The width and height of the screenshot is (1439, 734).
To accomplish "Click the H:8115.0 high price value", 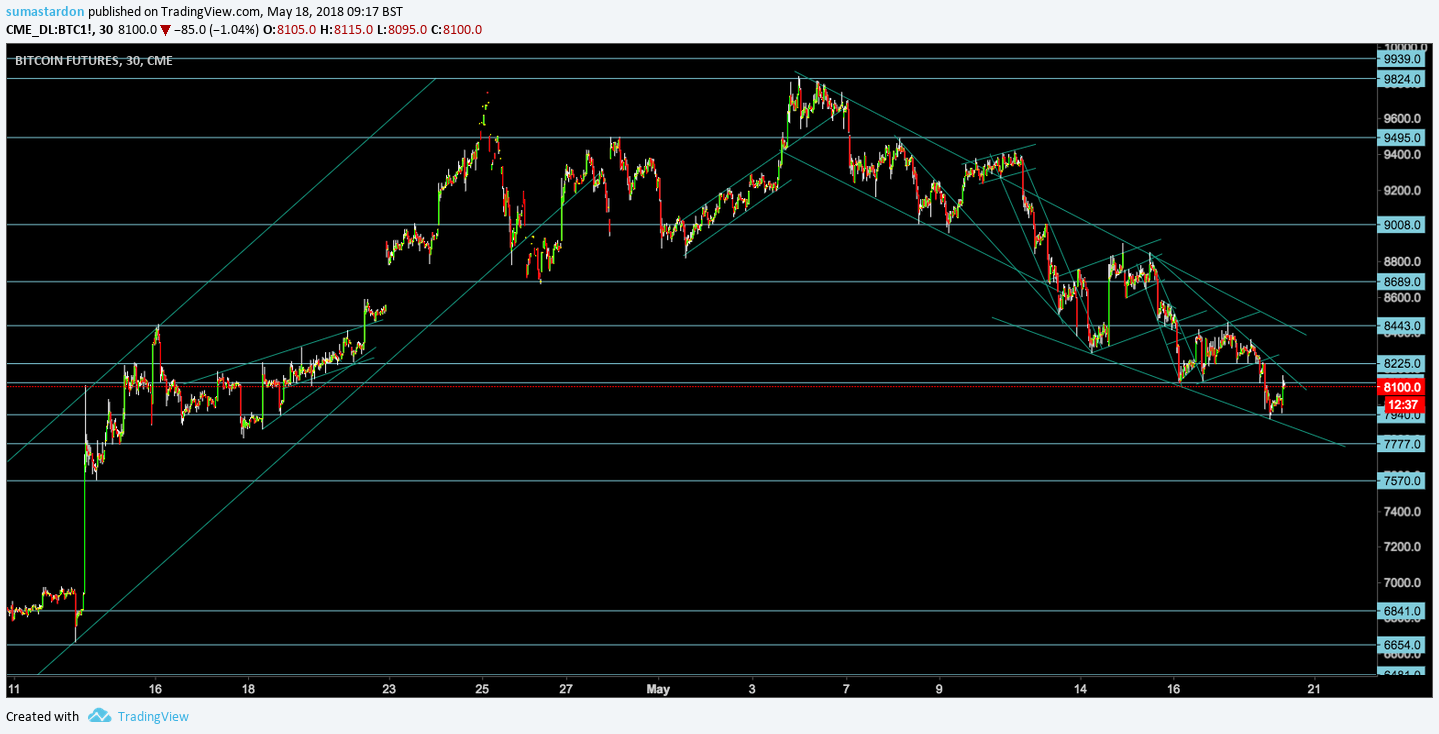I will point(346,29).
